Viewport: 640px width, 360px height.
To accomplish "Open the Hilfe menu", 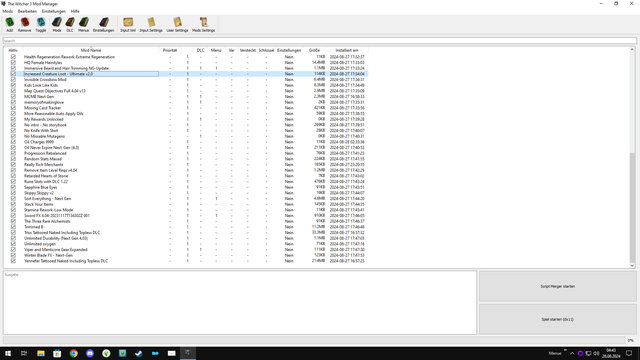I will point(75,11).
